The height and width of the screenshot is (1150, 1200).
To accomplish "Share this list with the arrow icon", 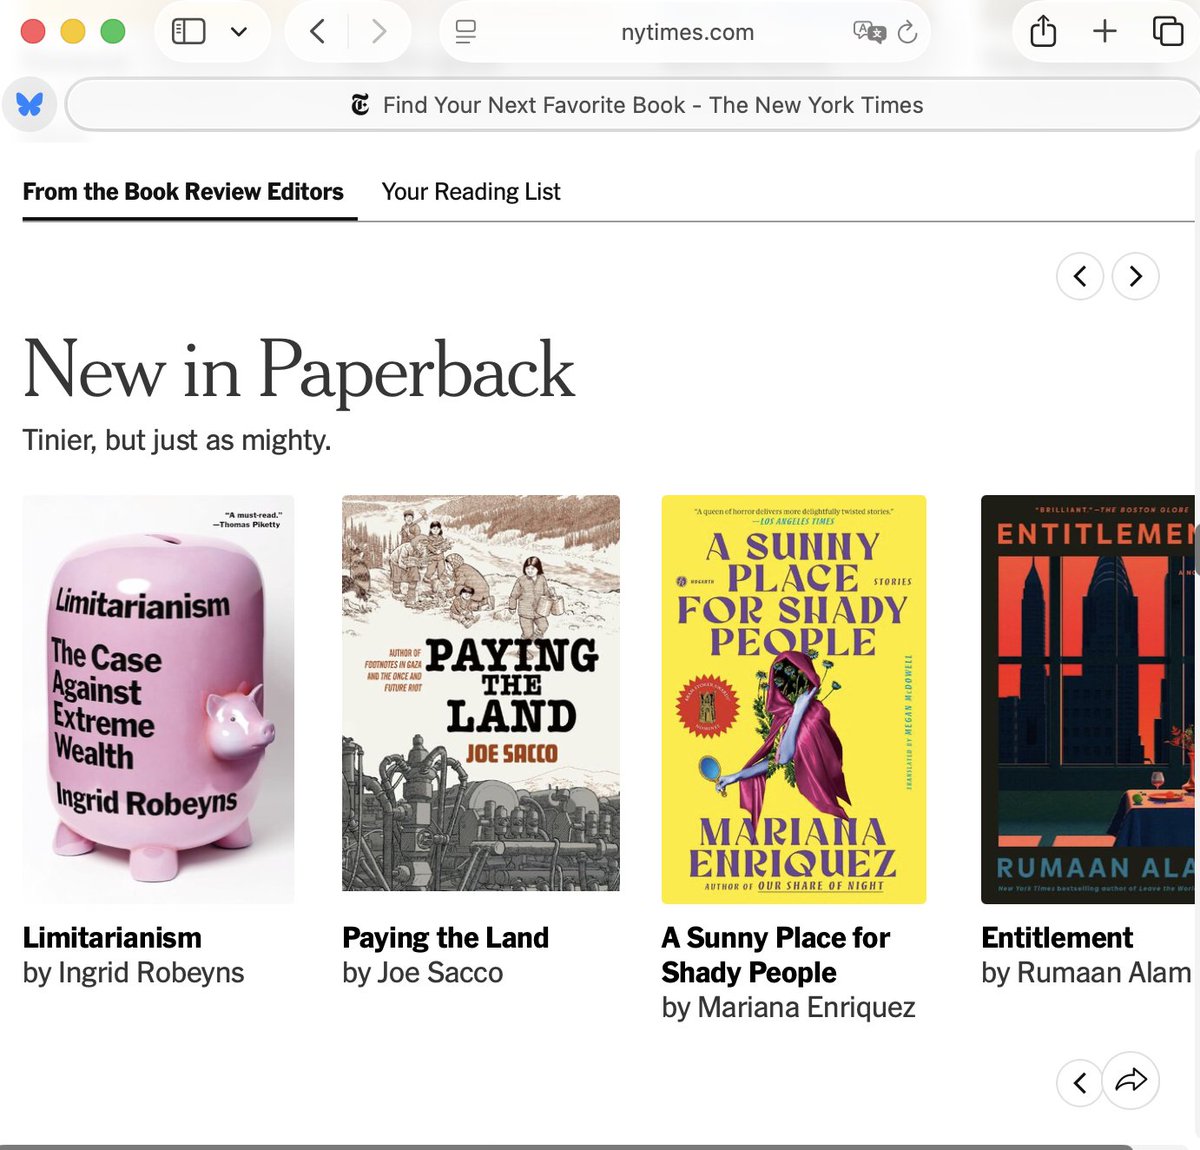I will 1131,1080.
